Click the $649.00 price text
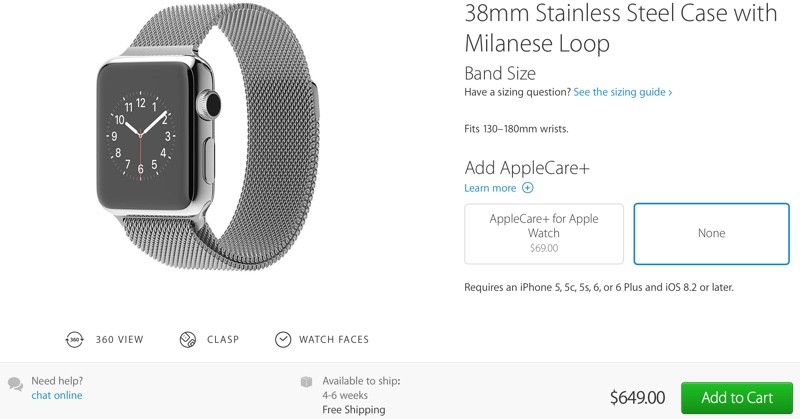Screen dimensions: 800x419 point(637,398)
